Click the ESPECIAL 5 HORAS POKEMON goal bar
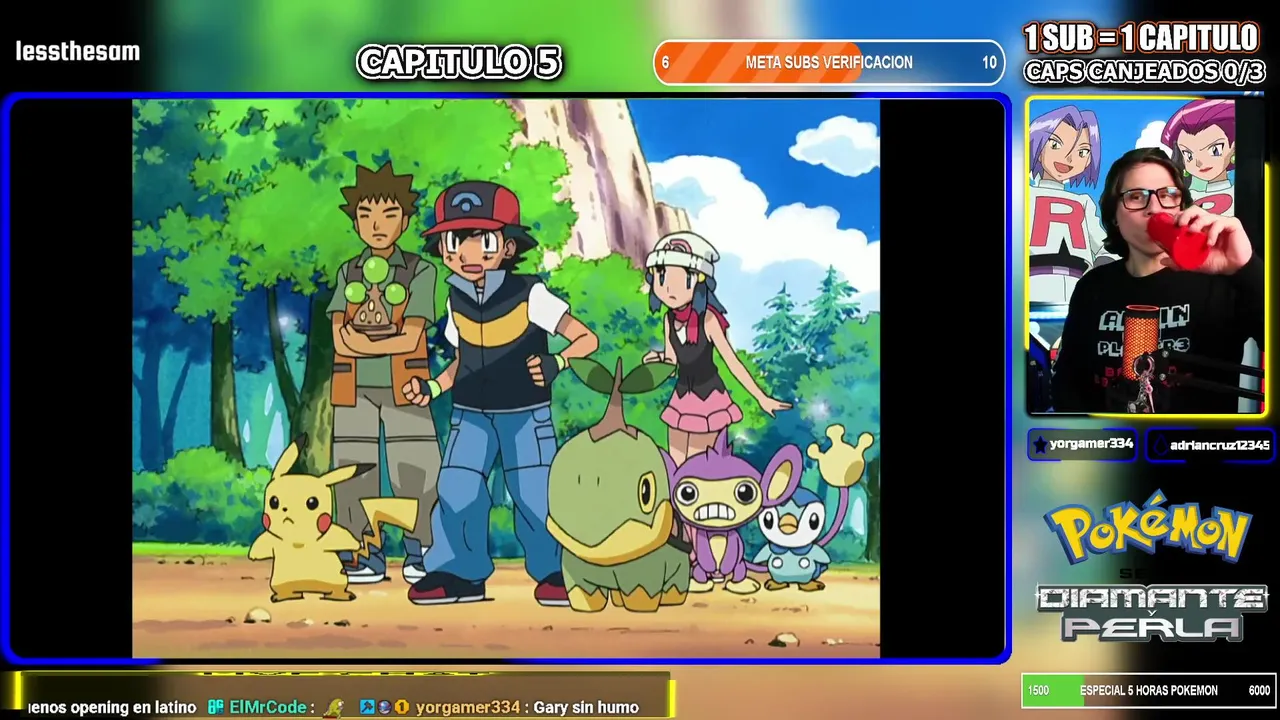Screen dimensions: 1280x720 tap(1148, 690)
